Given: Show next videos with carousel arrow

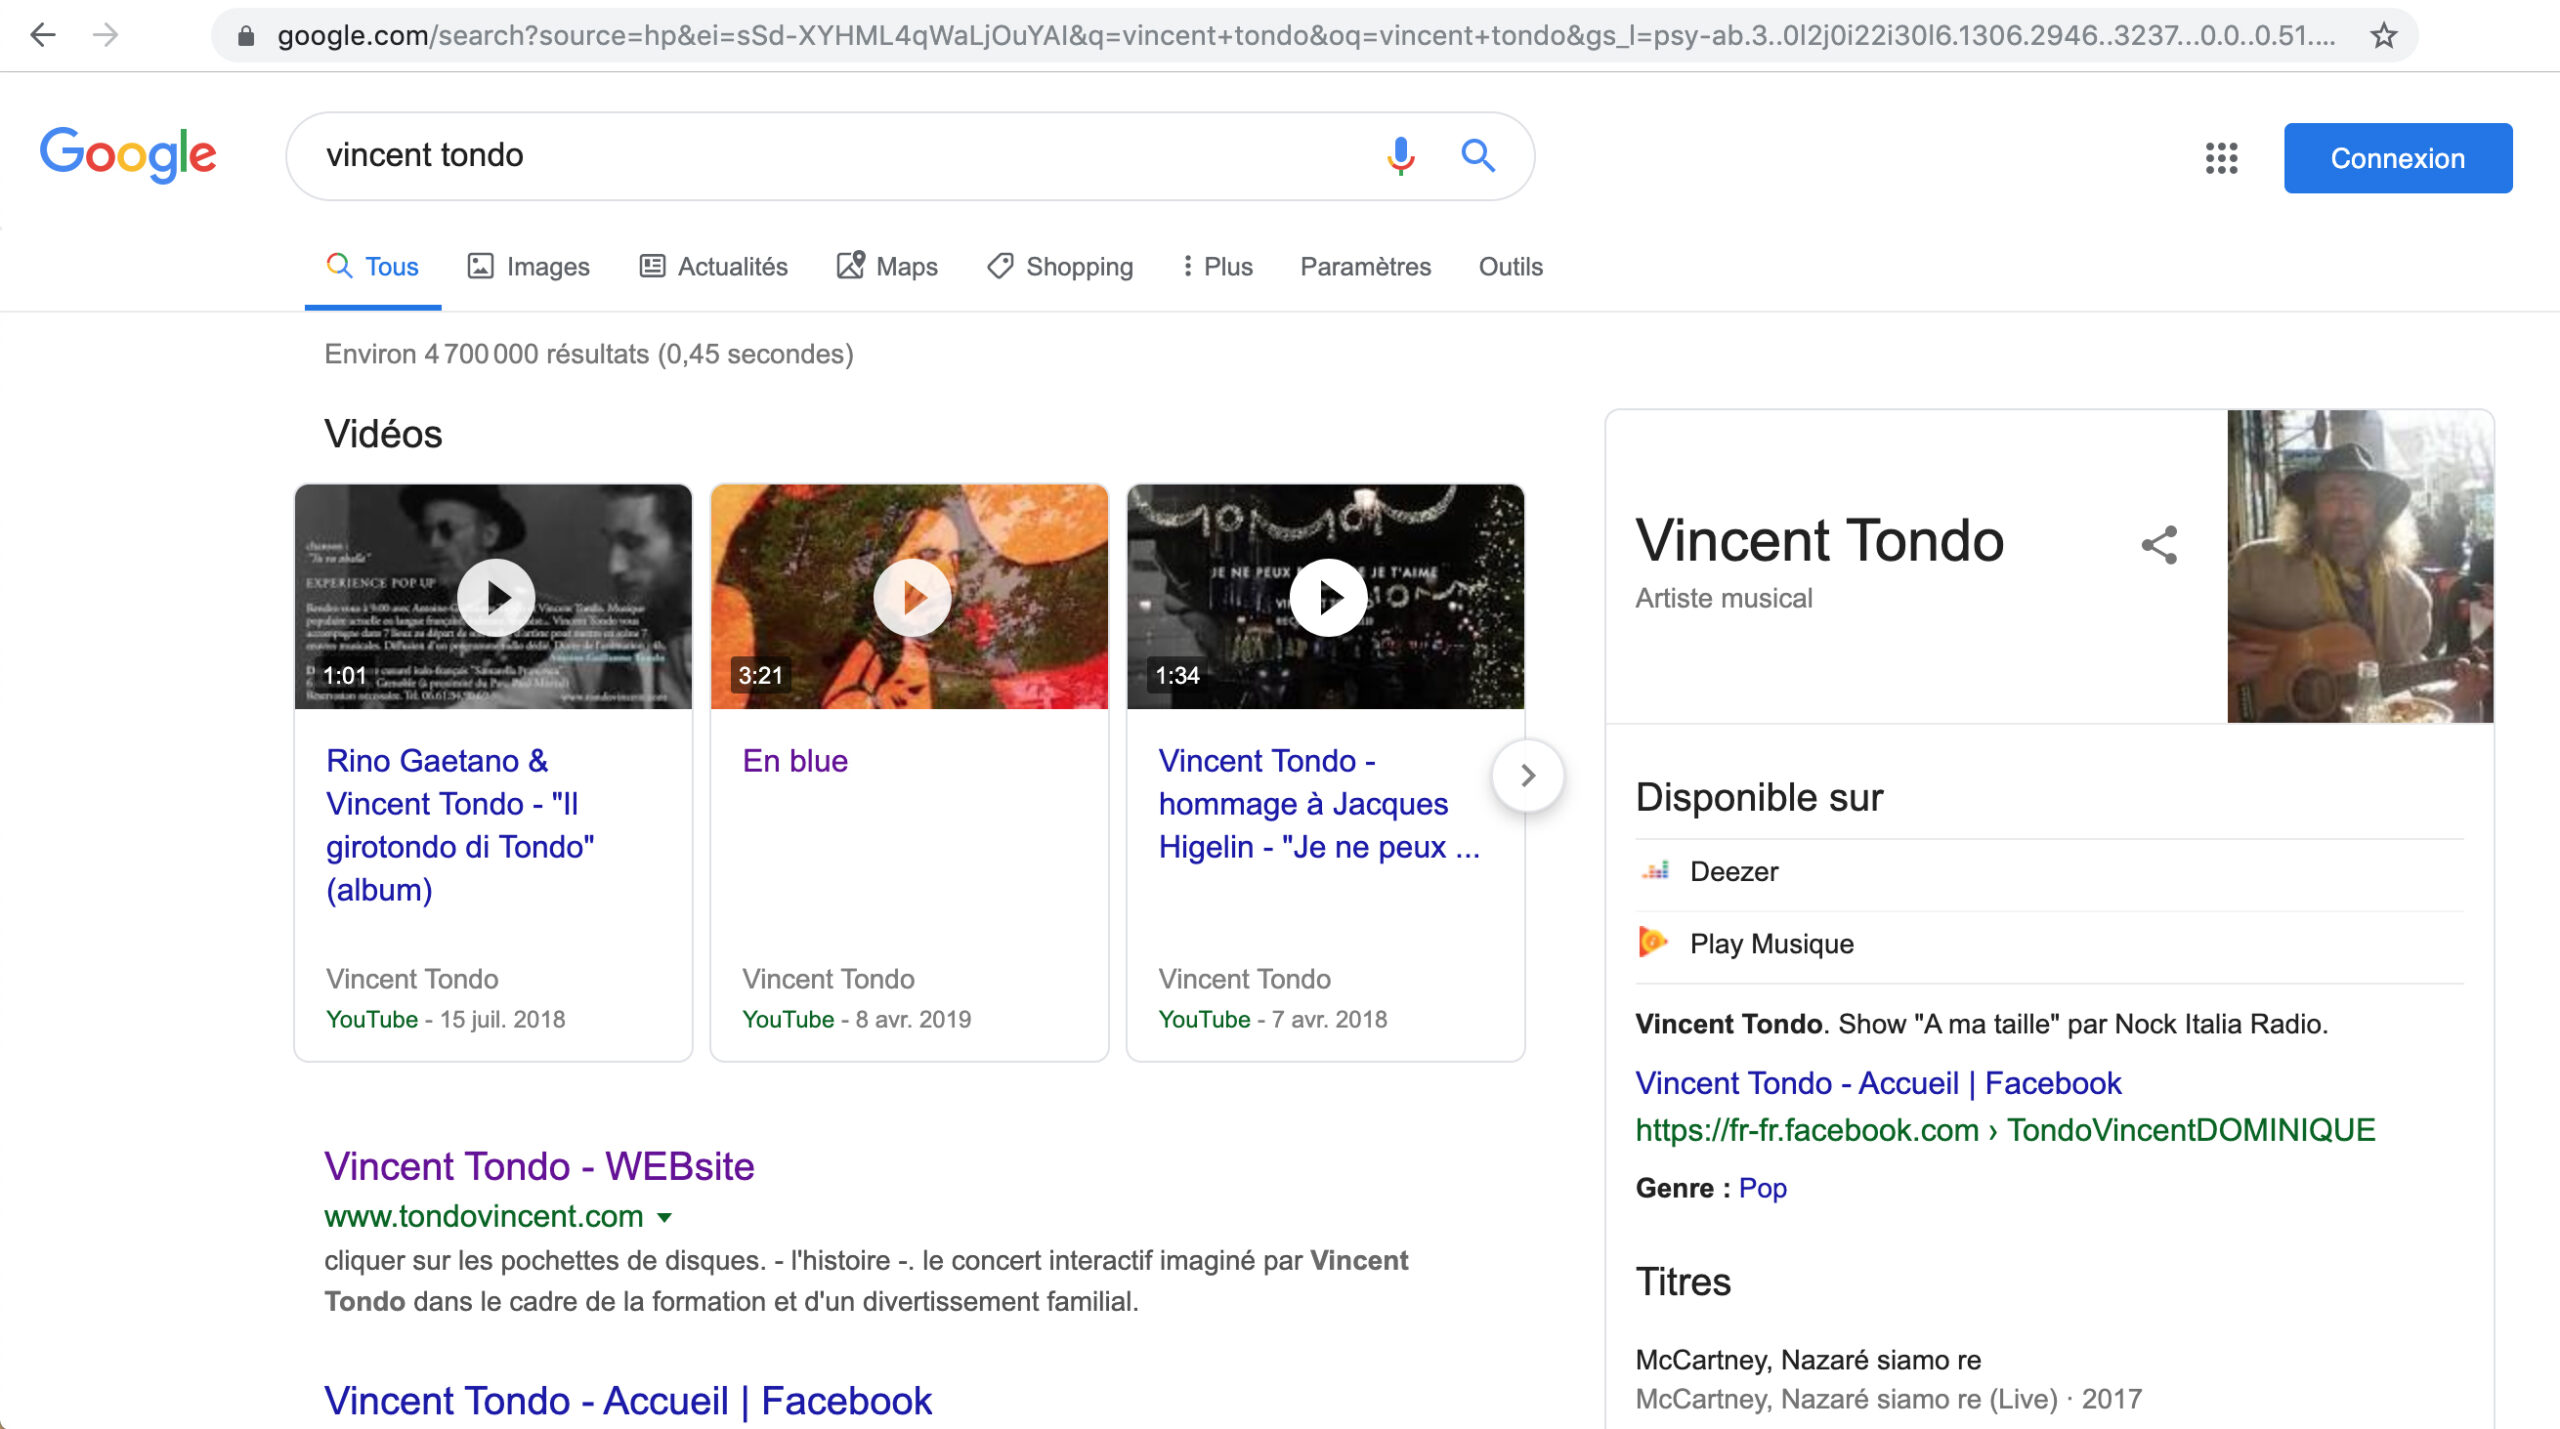Looking at the screenshot, I should pos(1527,776).
